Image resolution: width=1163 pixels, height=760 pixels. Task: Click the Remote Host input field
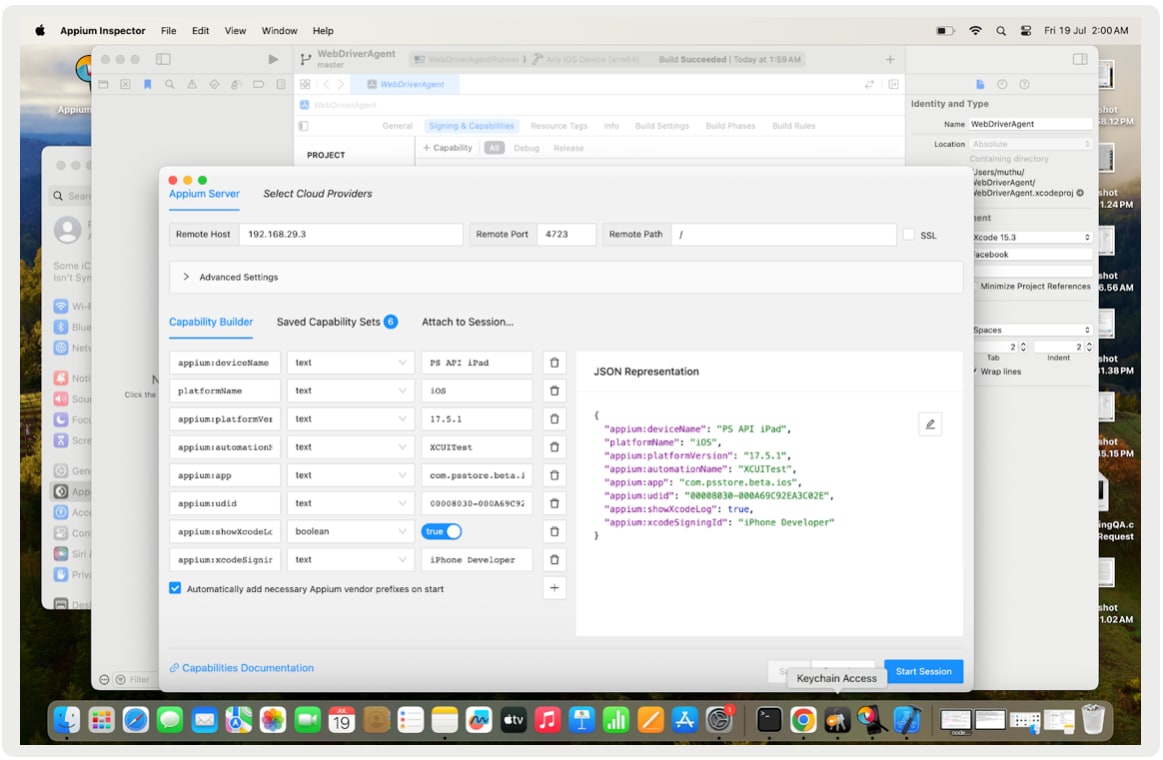pyautogui.click(x=350, y=235)
